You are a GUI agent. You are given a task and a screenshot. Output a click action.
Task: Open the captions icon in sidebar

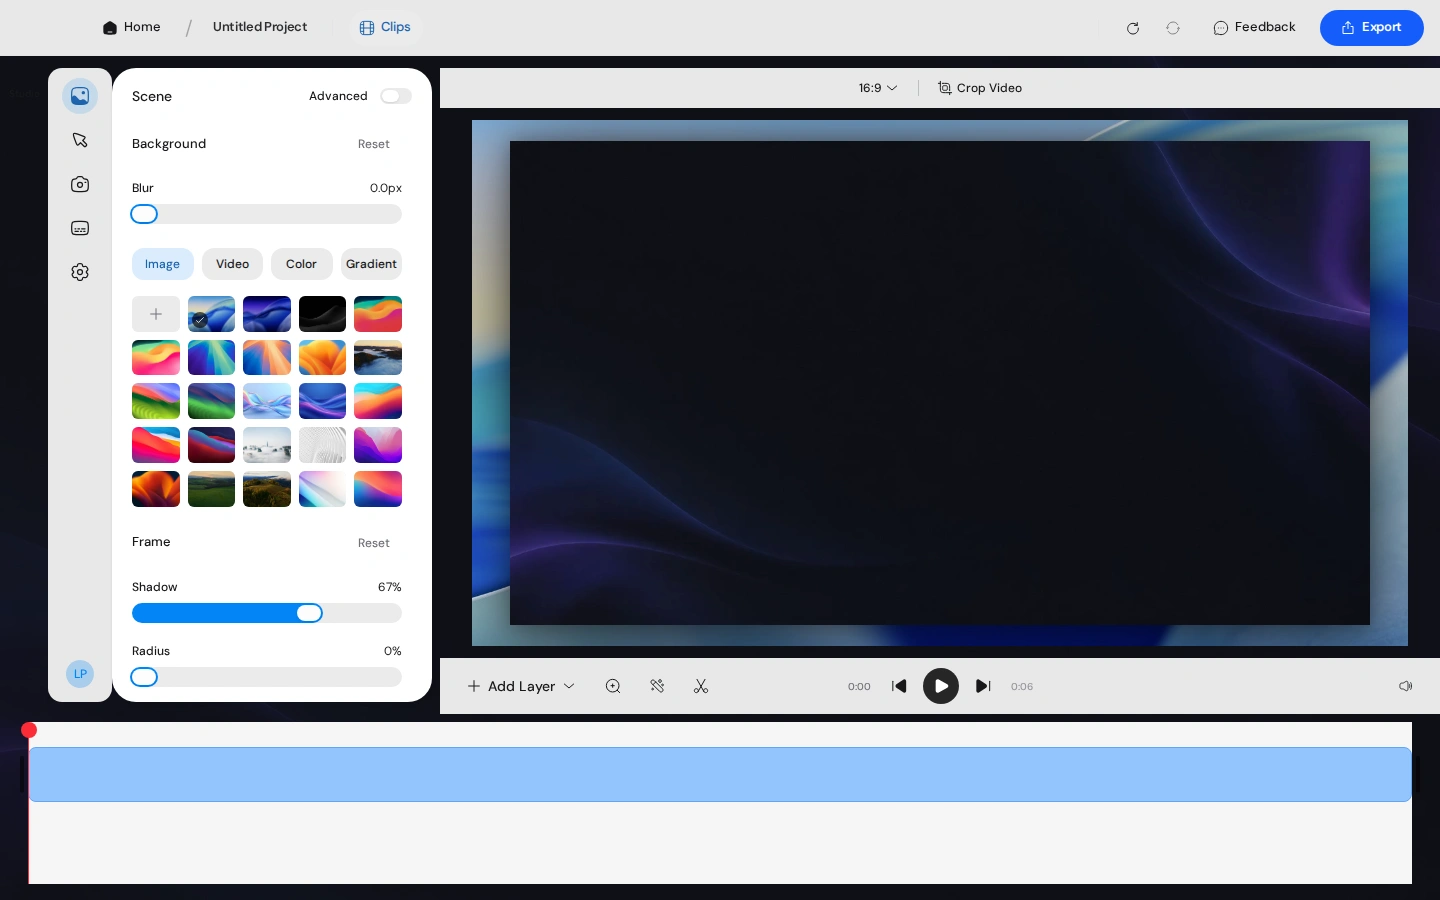click(x=80, y=228)
